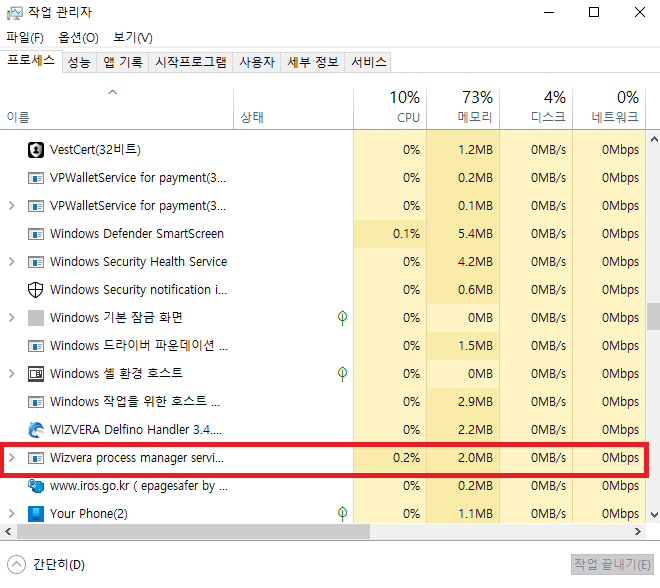Click the Windows Security notification shield icon
This screenshot has width=660, height=588.
click(x=36, y=290)
